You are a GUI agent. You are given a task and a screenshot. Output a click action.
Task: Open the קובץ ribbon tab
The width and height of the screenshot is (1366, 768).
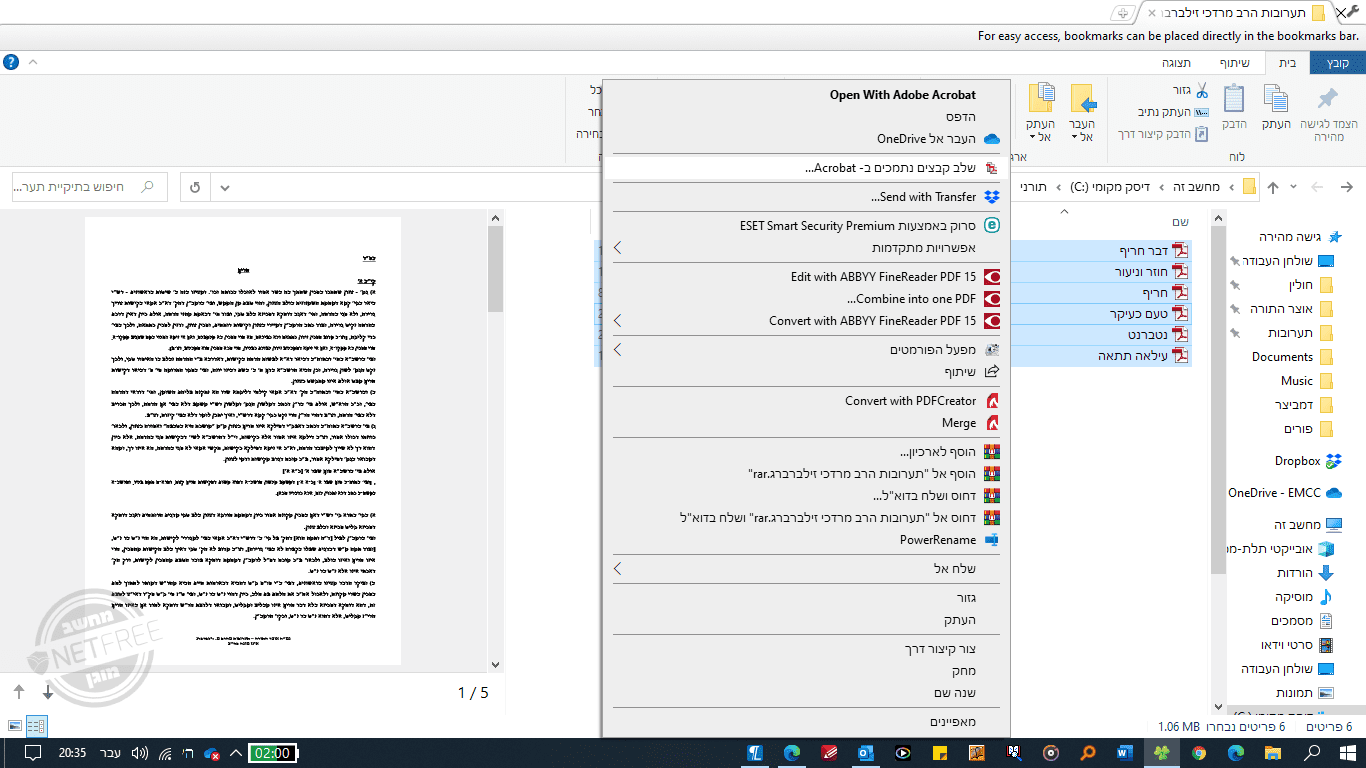click(1337, 62)
